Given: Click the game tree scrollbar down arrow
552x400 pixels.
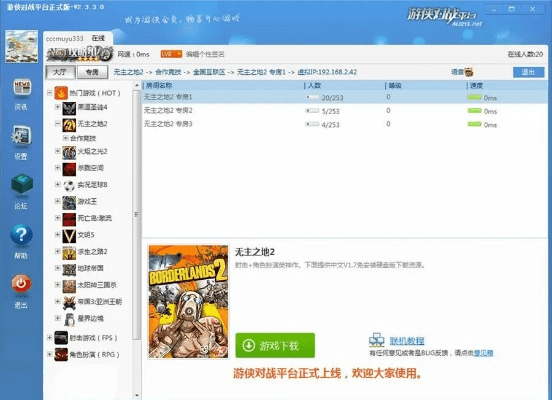Looking at the screenshot, I should (137, 396).
